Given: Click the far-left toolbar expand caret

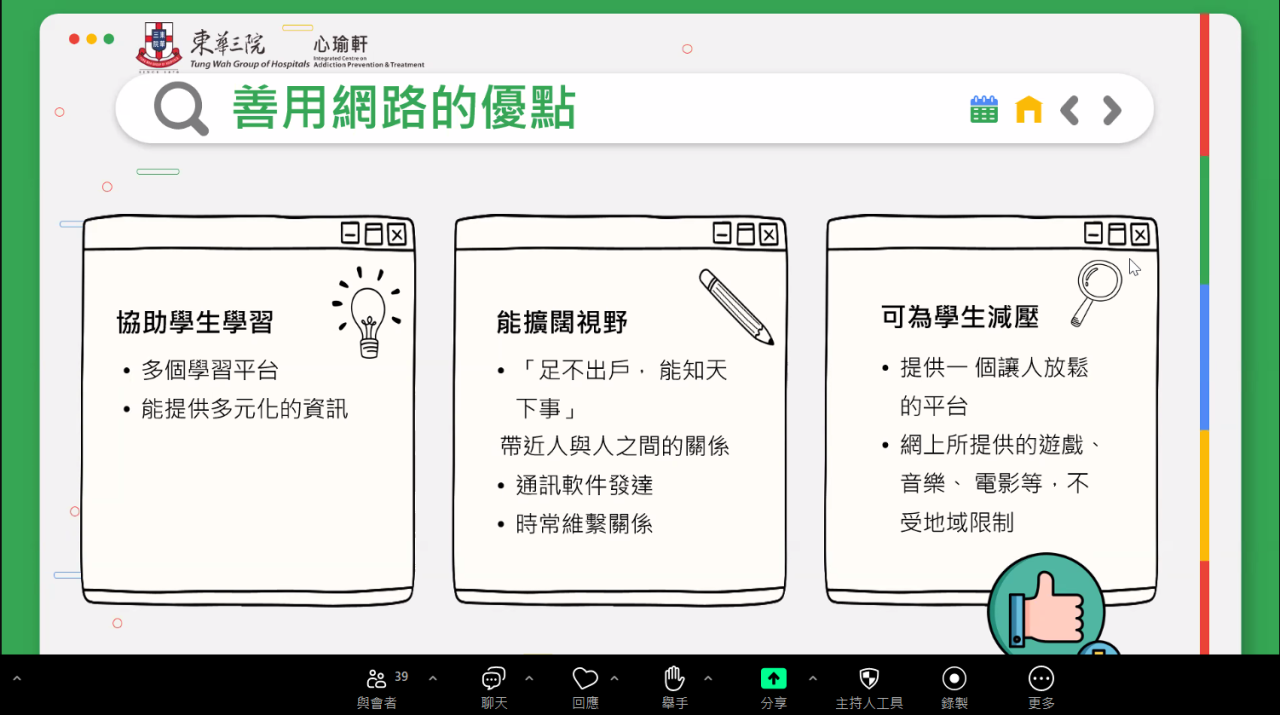Looking at the screenshot, I should (16, 679).
